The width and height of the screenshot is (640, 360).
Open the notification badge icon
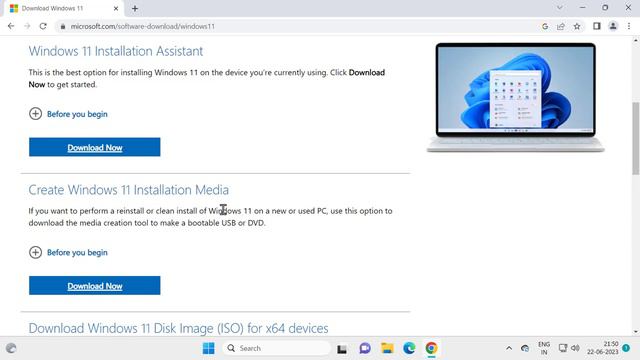626,348
